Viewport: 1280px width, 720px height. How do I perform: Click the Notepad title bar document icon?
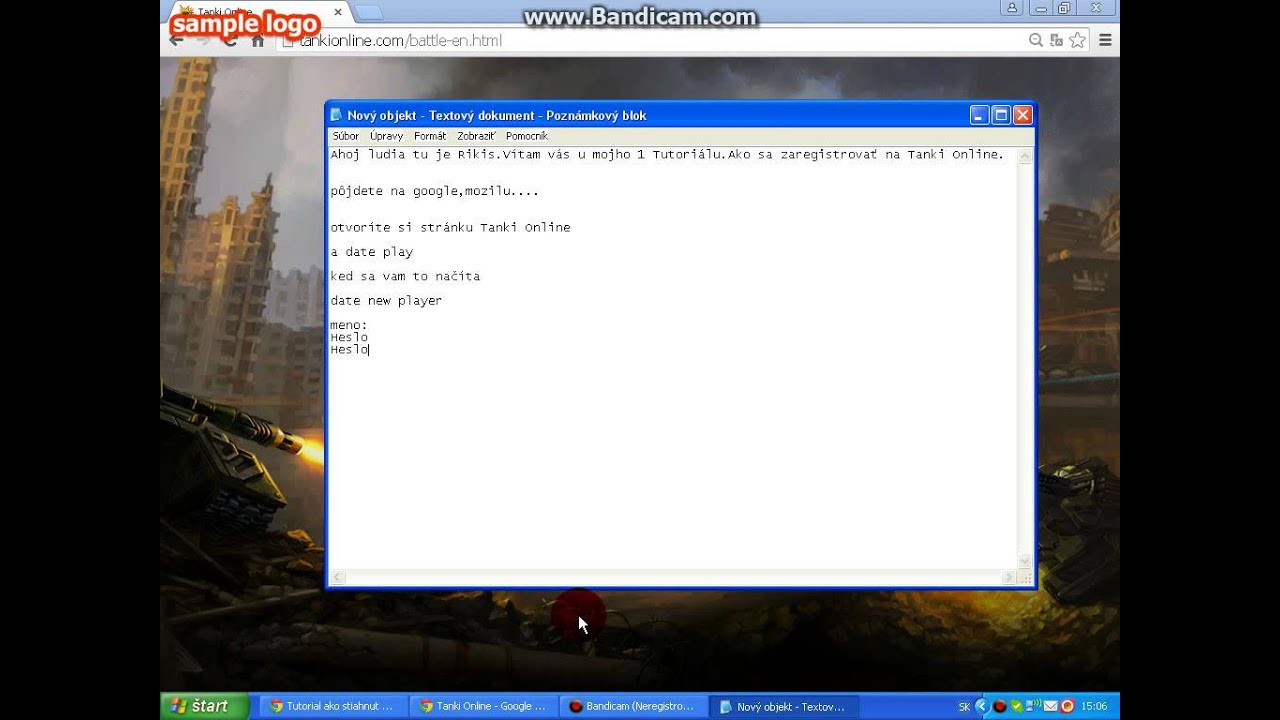(337, 115)
